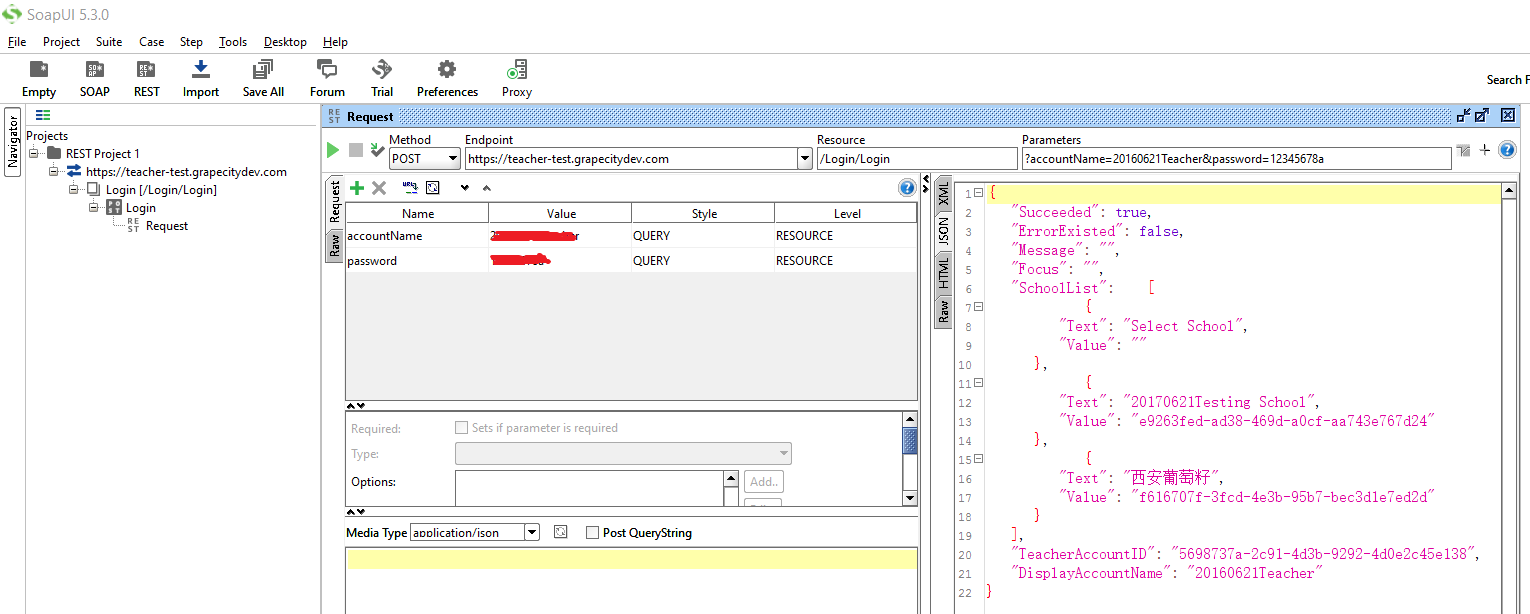Select the password parameter name cell
Image resolution: width=1530 pixels, height=614 pixels.
(417, 261)
